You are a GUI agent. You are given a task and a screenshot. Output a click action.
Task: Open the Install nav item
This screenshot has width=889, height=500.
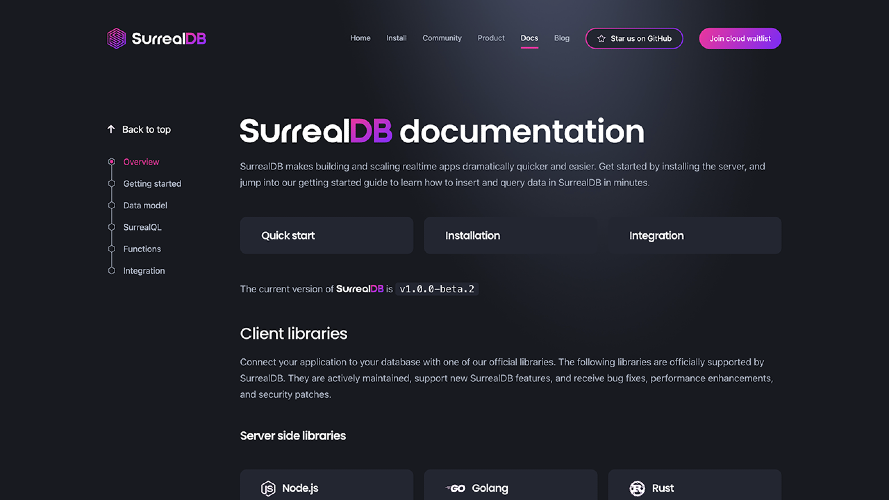click(x=396, y=38)
